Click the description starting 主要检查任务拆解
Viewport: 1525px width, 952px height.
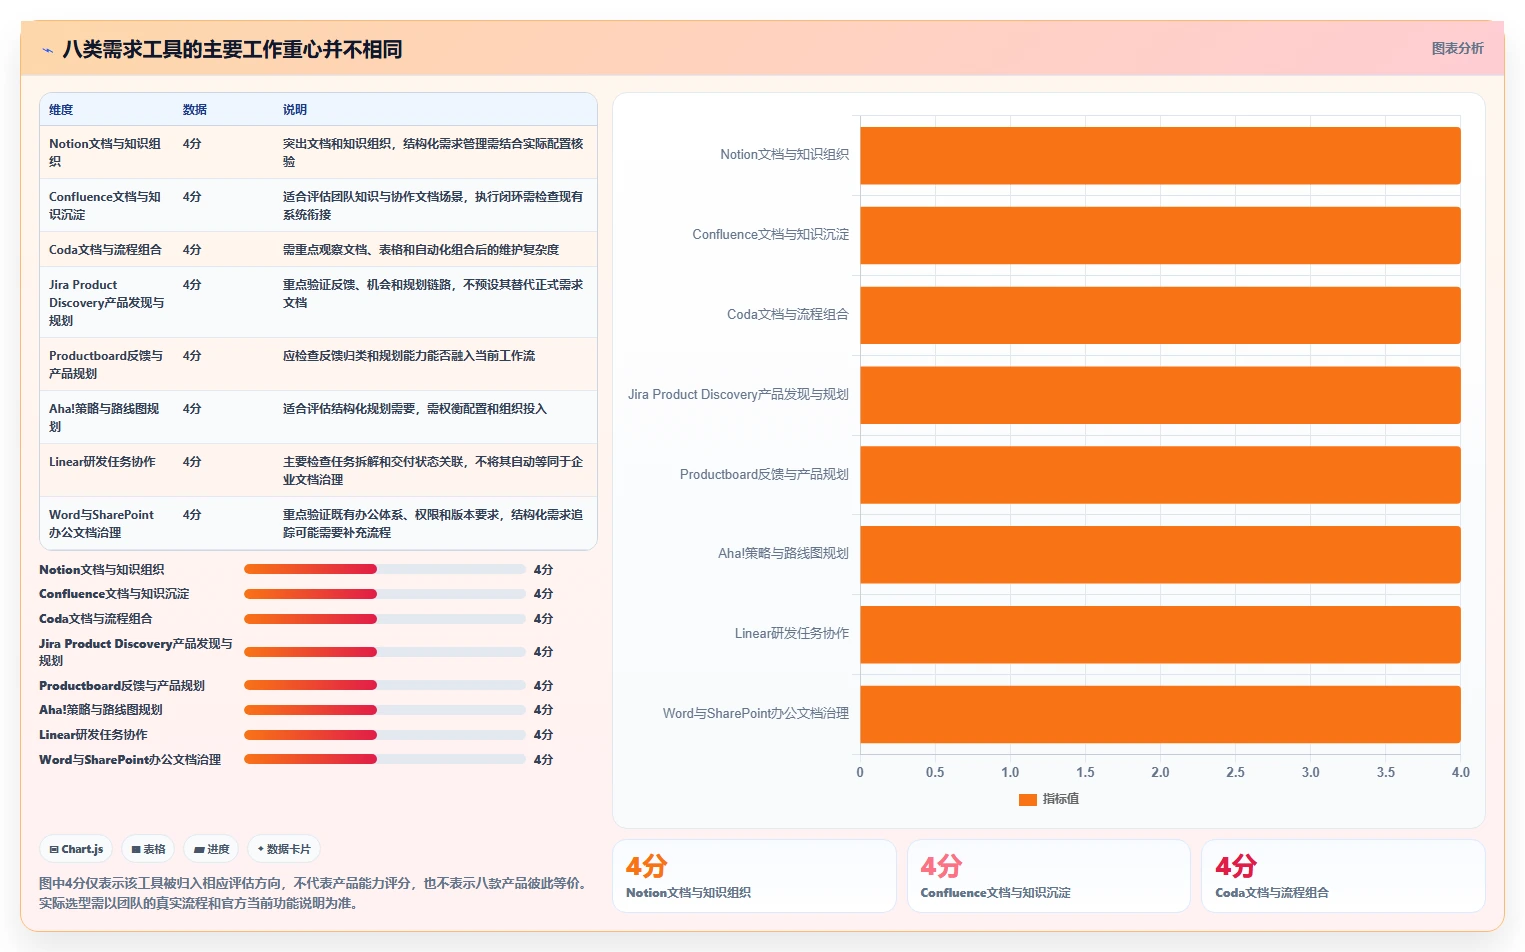(433, 470)
